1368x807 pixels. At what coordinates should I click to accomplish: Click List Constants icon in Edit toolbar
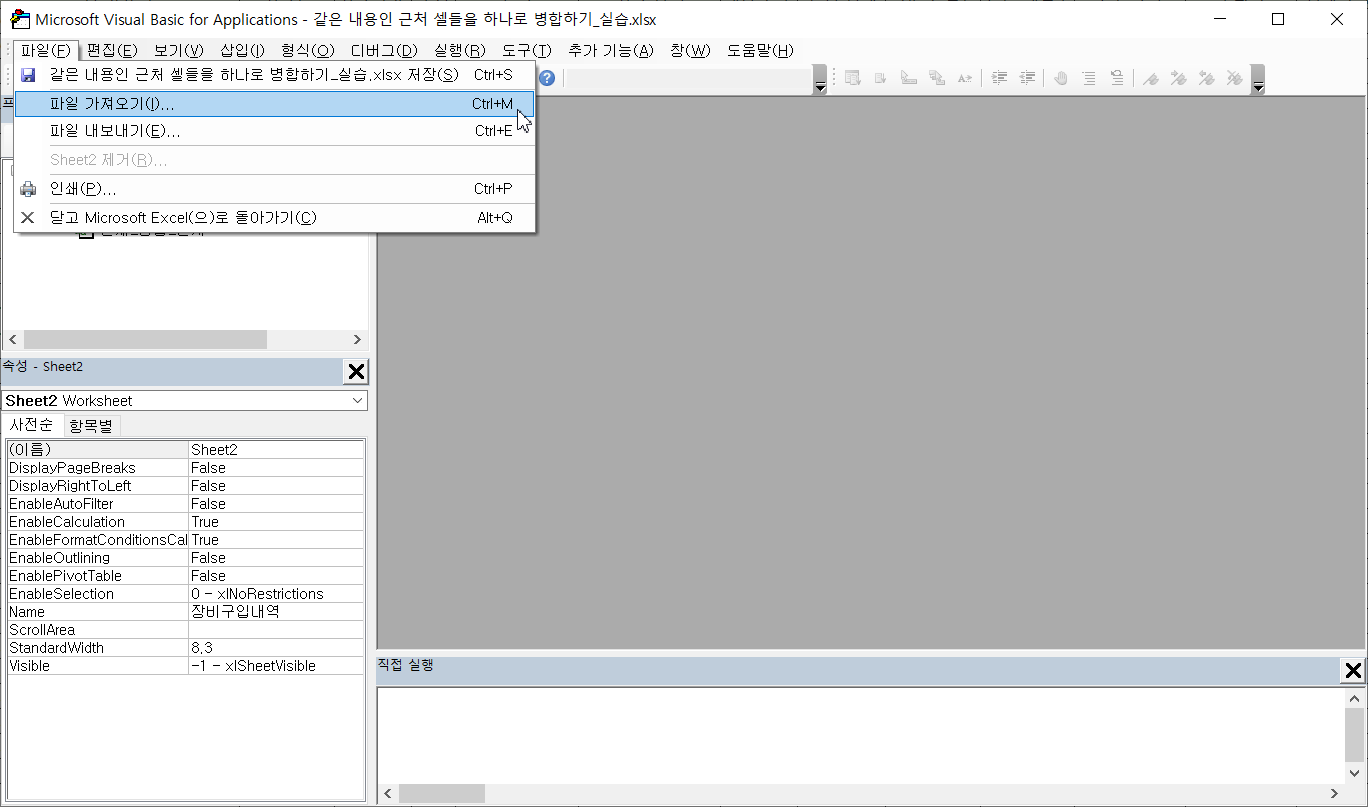[x=881, y=78]
